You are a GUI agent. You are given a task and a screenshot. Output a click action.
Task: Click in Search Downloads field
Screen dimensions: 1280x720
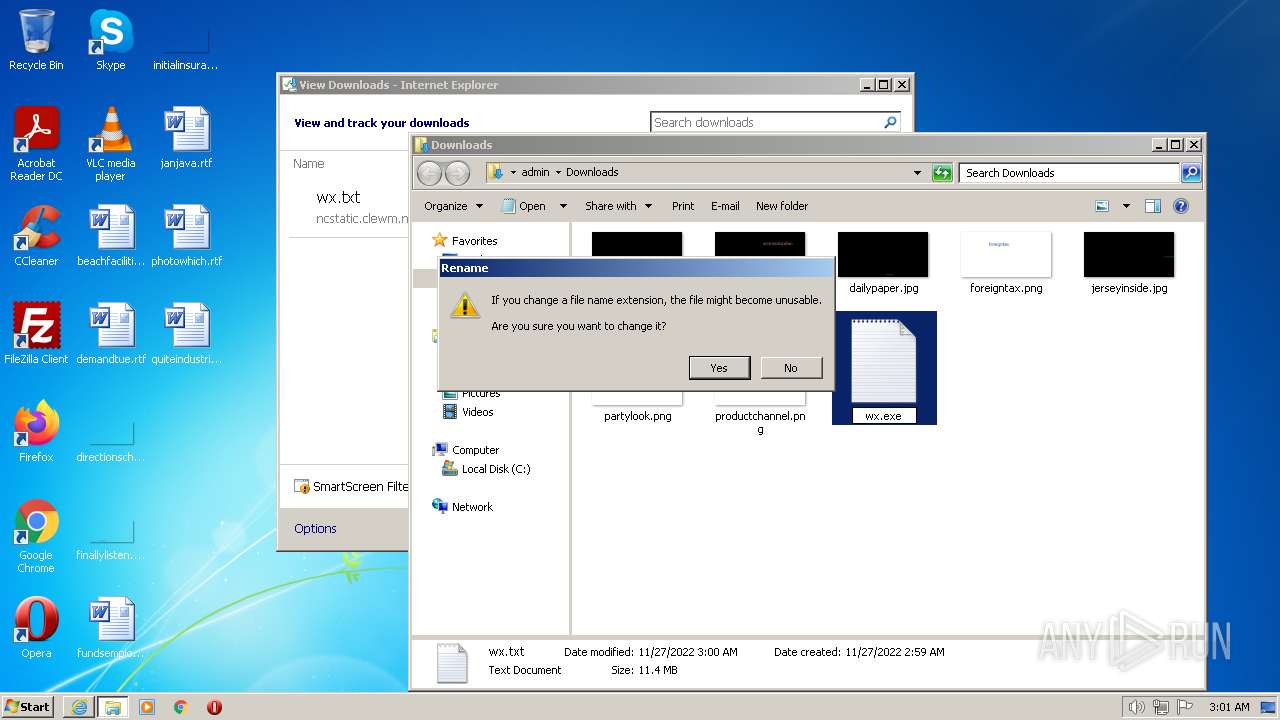[x=1069, y=173]
